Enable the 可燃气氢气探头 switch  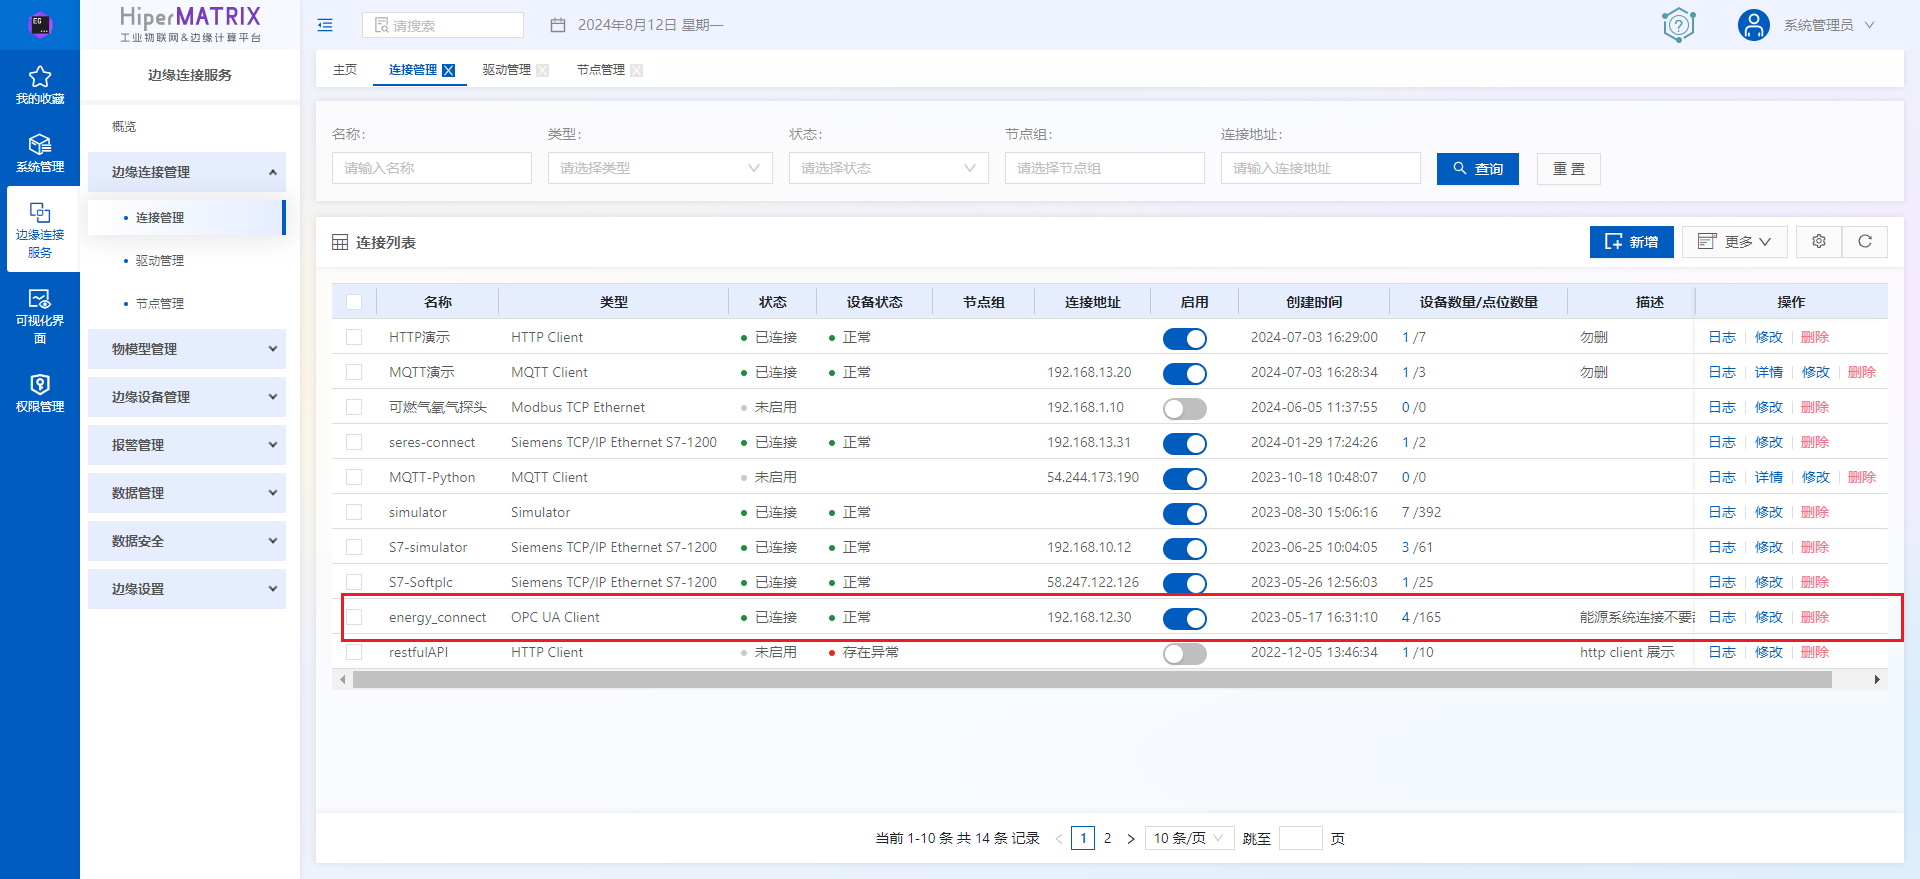(1185, 409)
